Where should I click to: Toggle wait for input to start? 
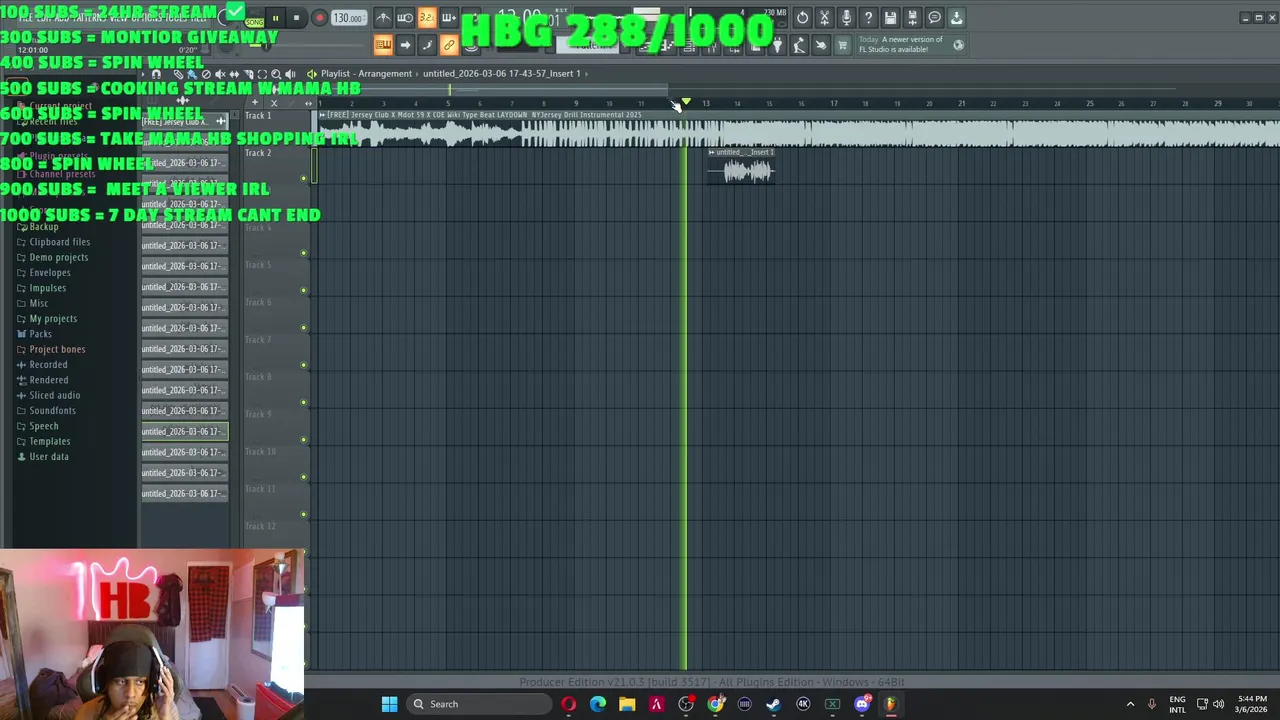pos(405,18)
